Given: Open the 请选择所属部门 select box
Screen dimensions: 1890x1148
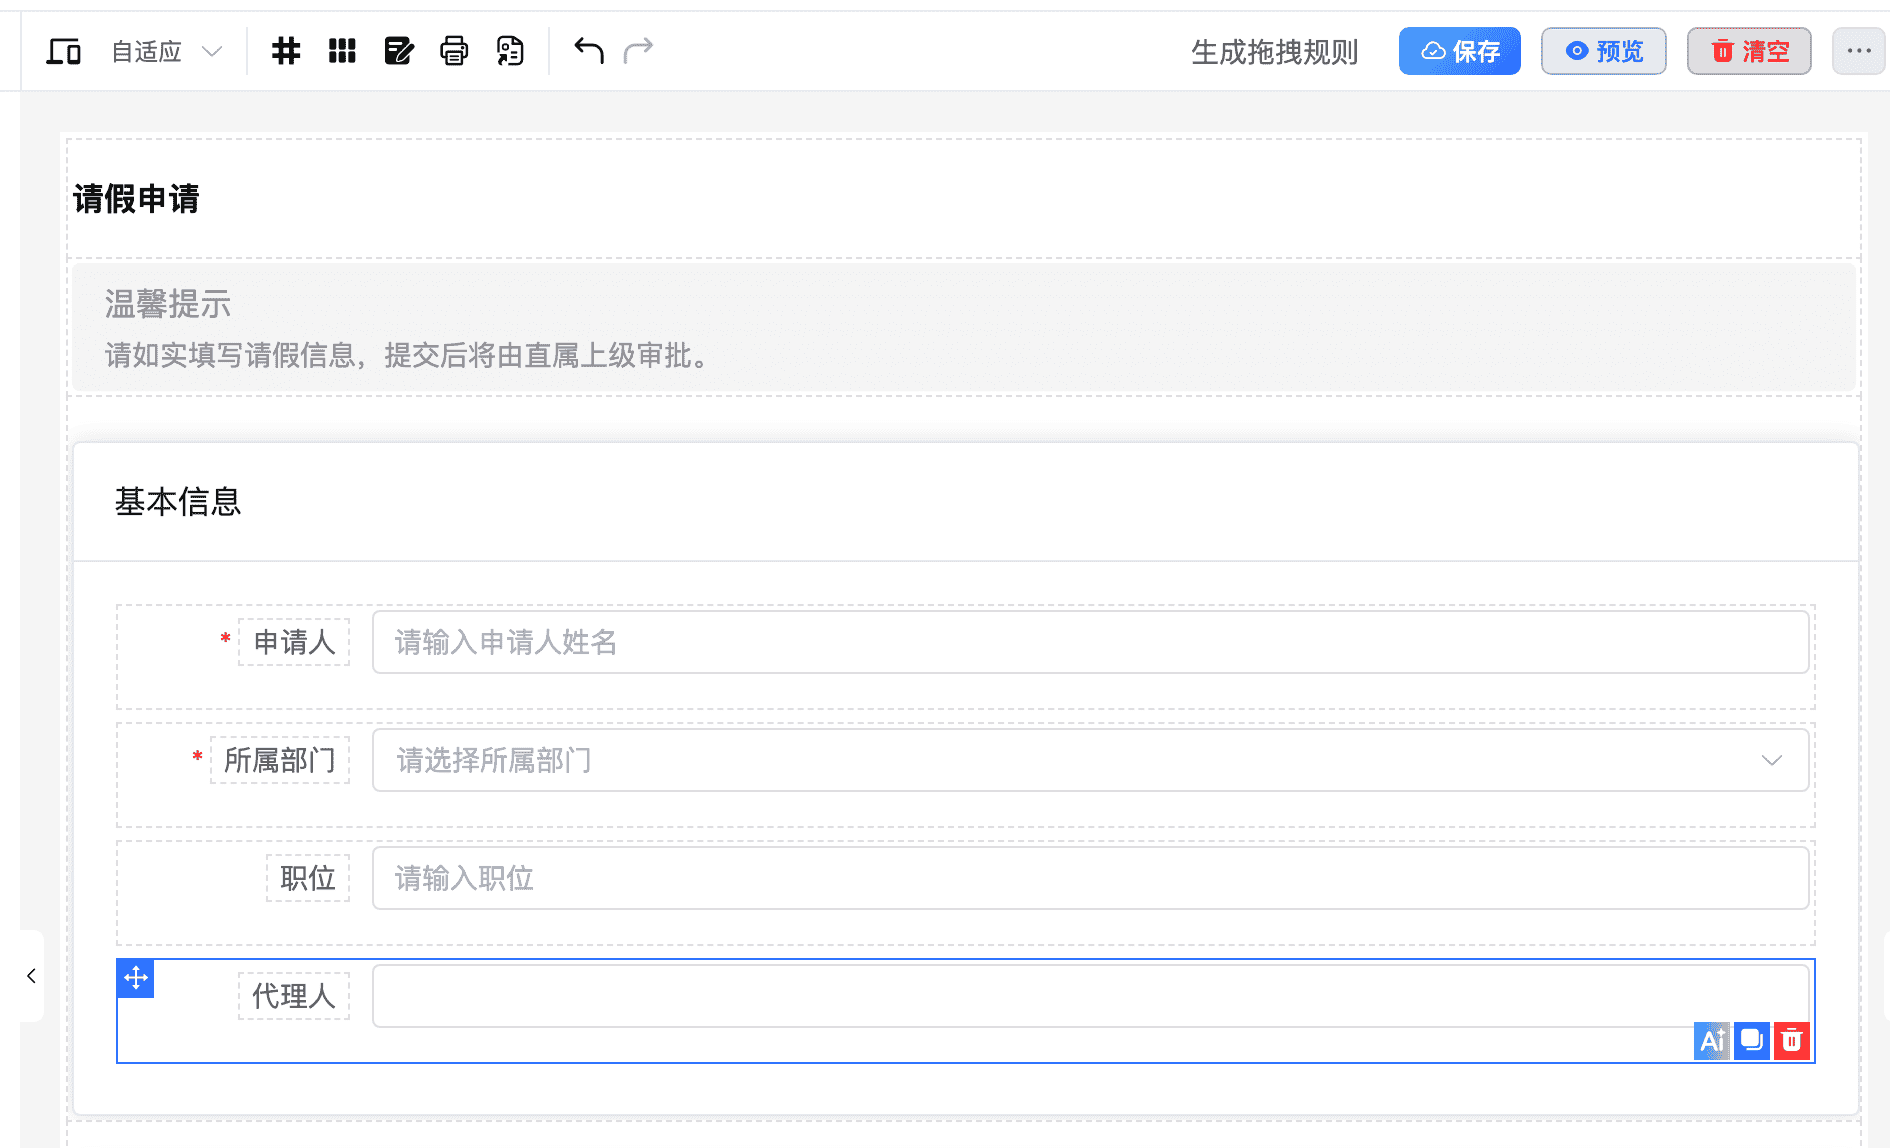Looking at the screenshot, I should (x=1090, y=760).
